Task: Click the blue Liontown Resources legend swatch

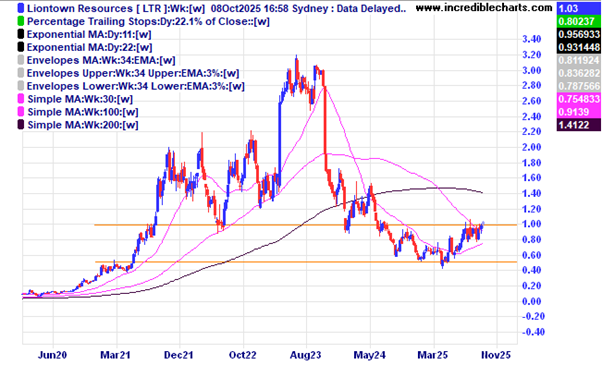Action: click(21, 8)
